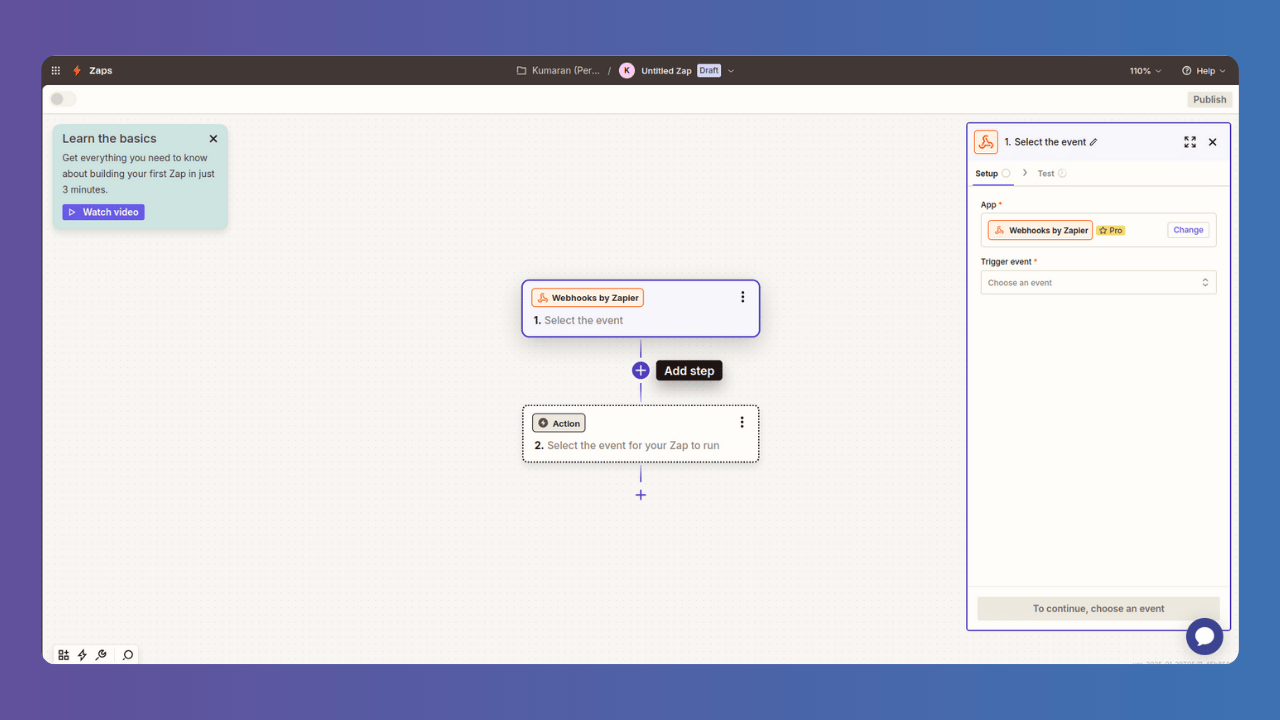Click the plus icon below the Action step

[x=641, y=495]
